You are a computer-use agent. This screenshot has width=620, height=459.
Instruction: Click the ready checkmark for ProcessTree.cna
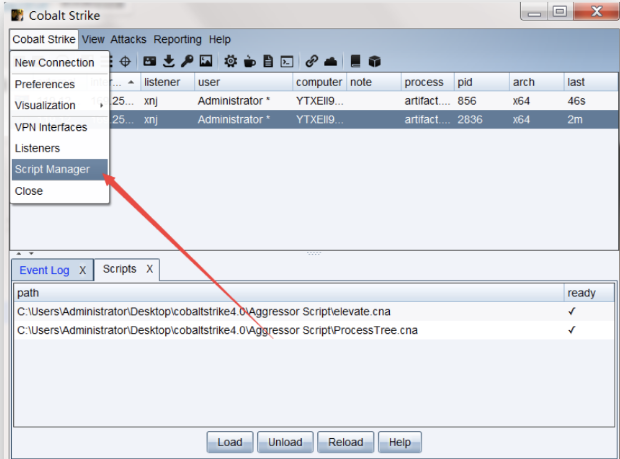coord(571,330)
